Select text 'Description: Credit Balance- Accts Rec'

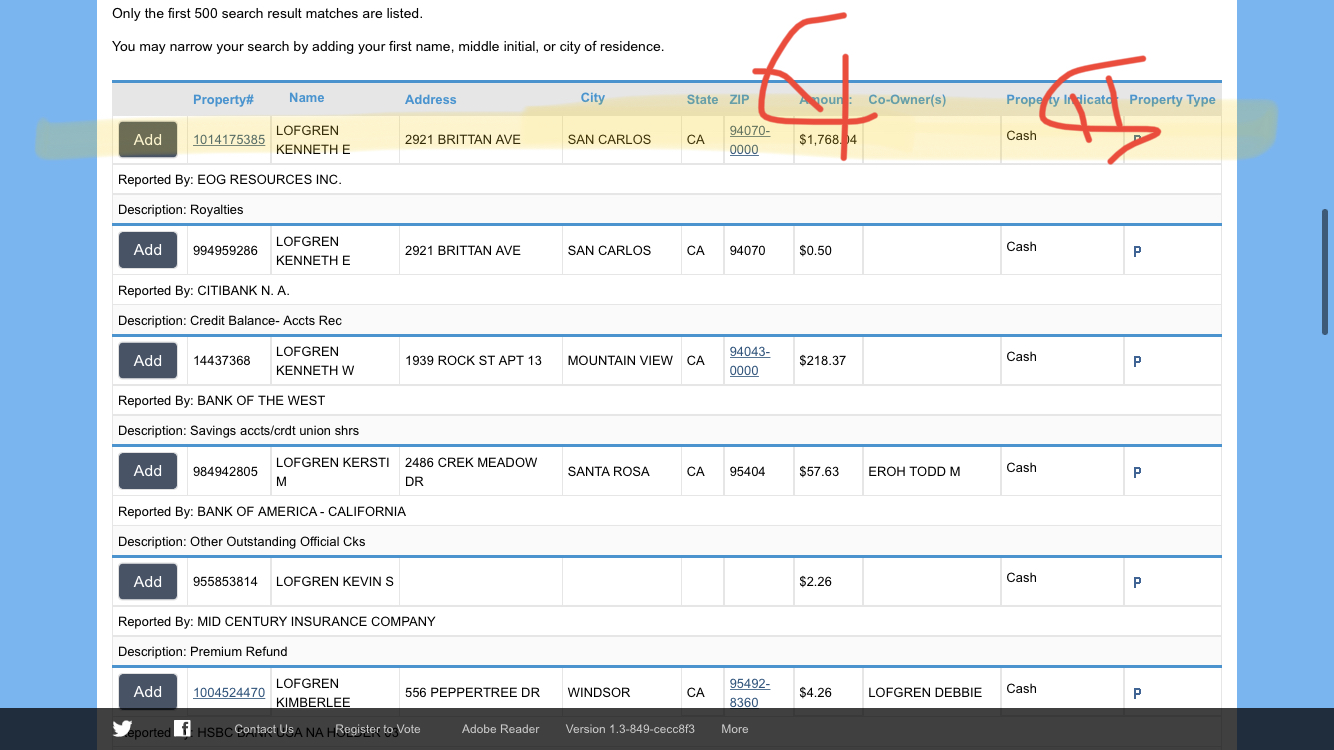pyautogui.click(x=230, y=321)
